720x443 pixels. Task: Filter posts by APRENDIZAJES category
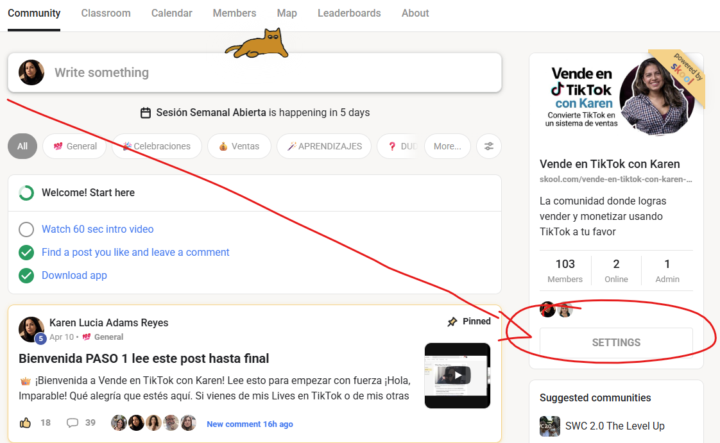(x=324, y=146)
